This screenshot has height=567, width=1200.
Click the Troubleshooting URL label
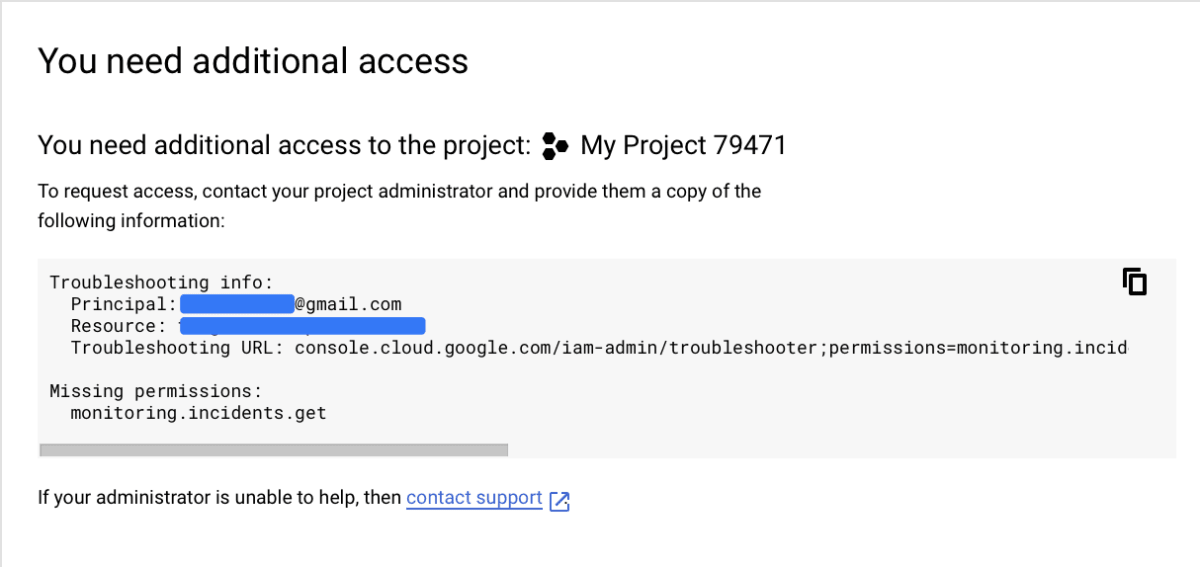(x=178, y=348)
